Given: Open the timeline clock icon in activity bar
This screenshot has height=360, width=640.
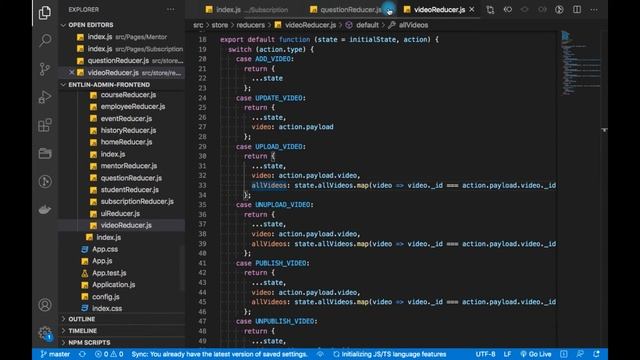Looking at the screenshot, I should [x=45, y=181].
